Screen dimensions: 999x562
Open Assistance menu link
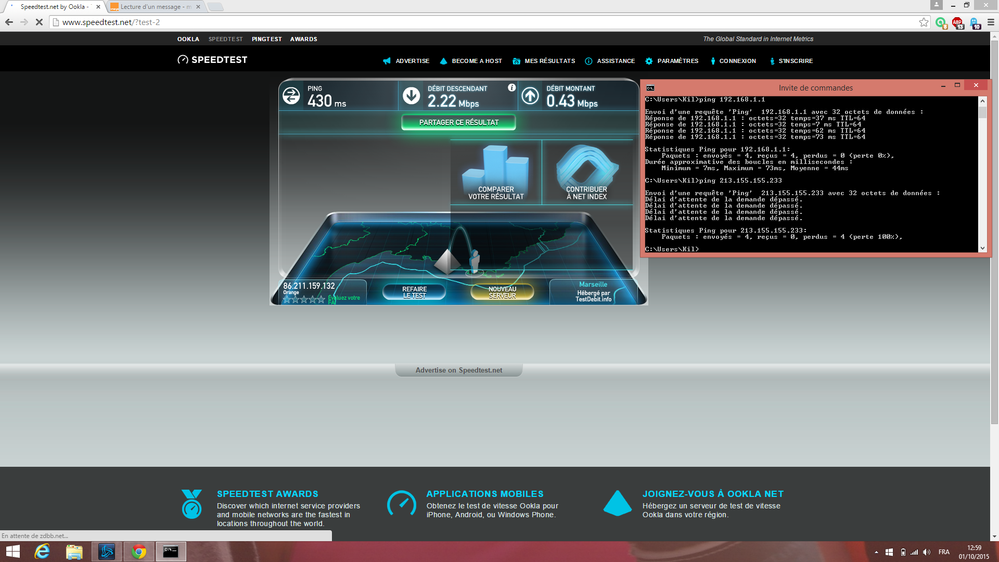pos(610,61)
